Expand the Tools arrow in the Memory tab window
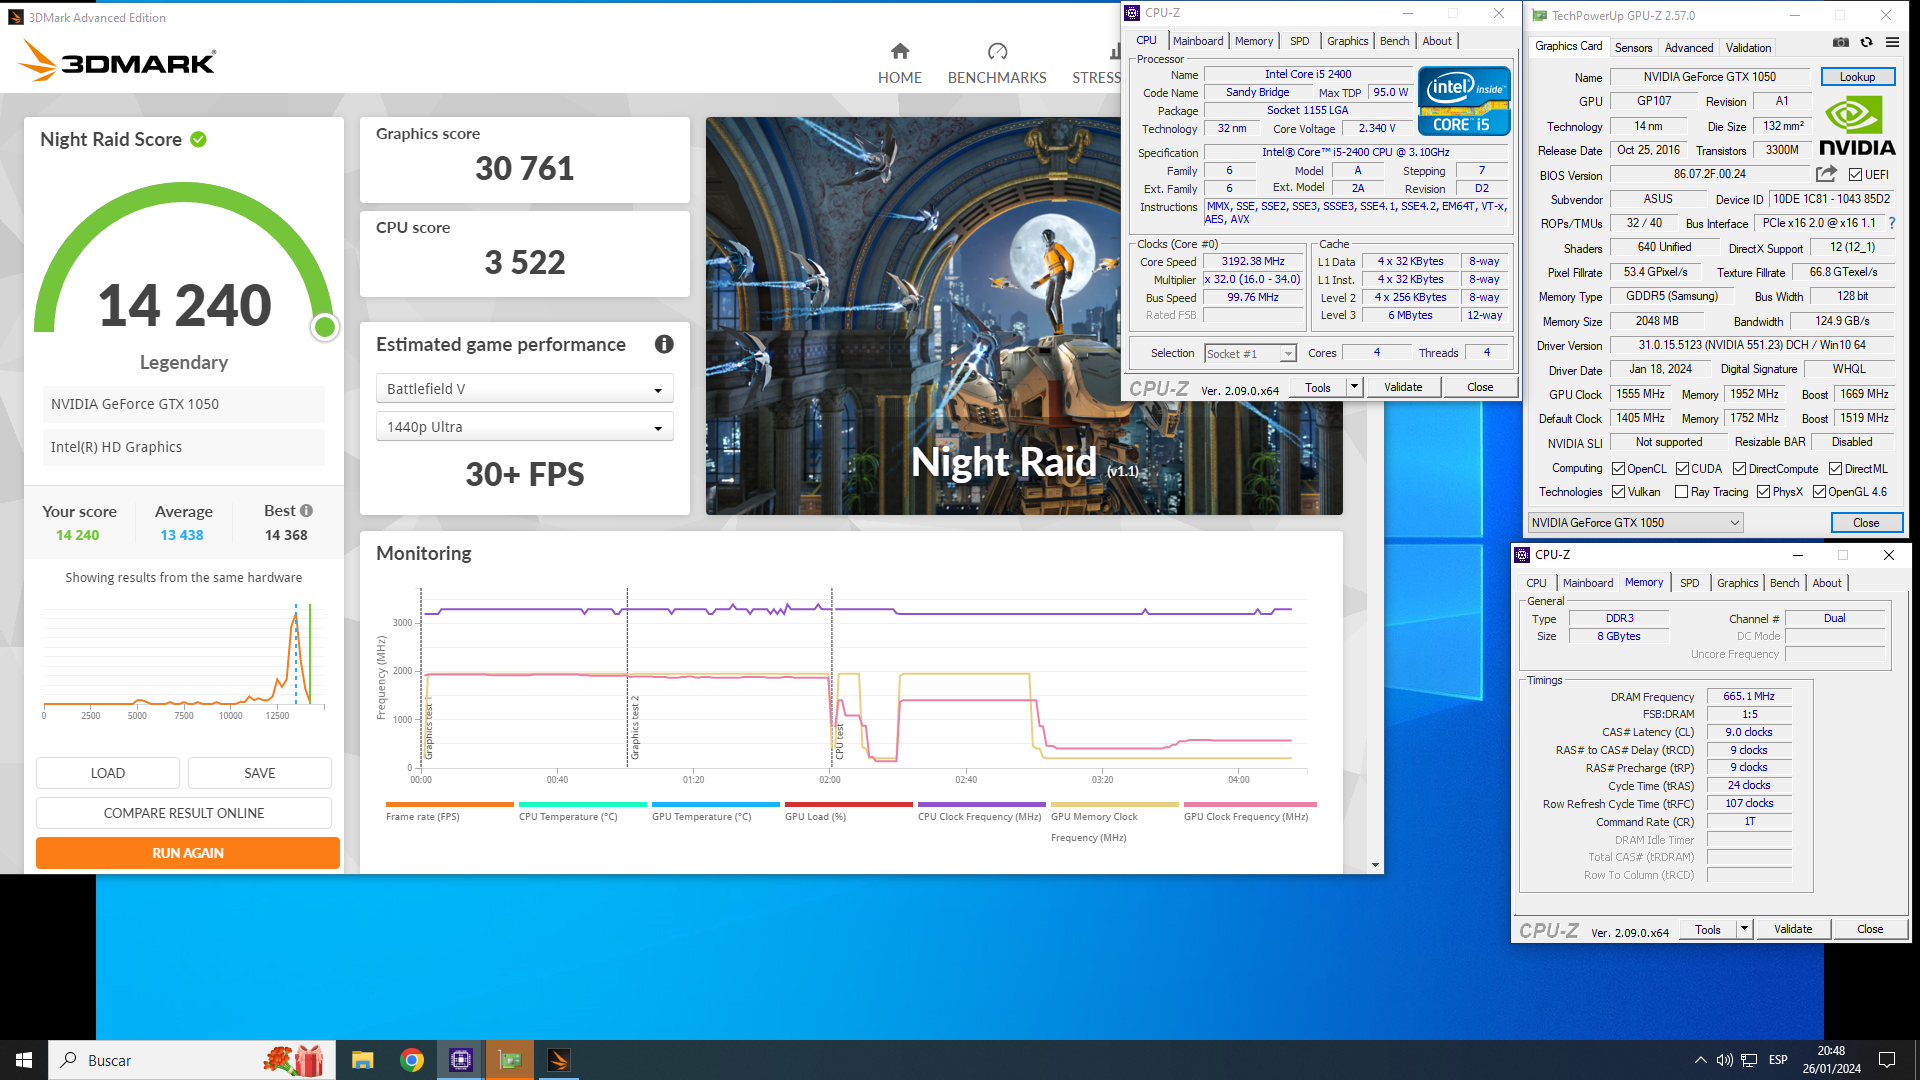The width and height of the screenshot is (1920, 1080). (x=1744, y=929)
